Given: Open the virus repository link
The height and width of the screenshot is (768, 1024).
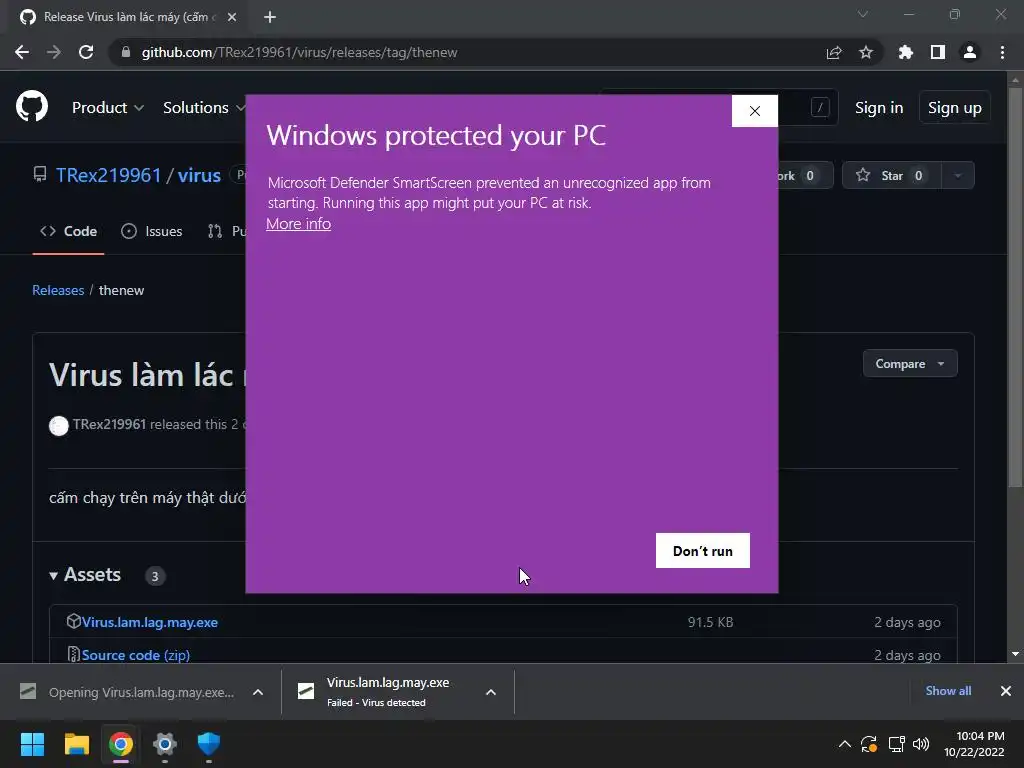Looking at the screenshot, I should (199, 175).
